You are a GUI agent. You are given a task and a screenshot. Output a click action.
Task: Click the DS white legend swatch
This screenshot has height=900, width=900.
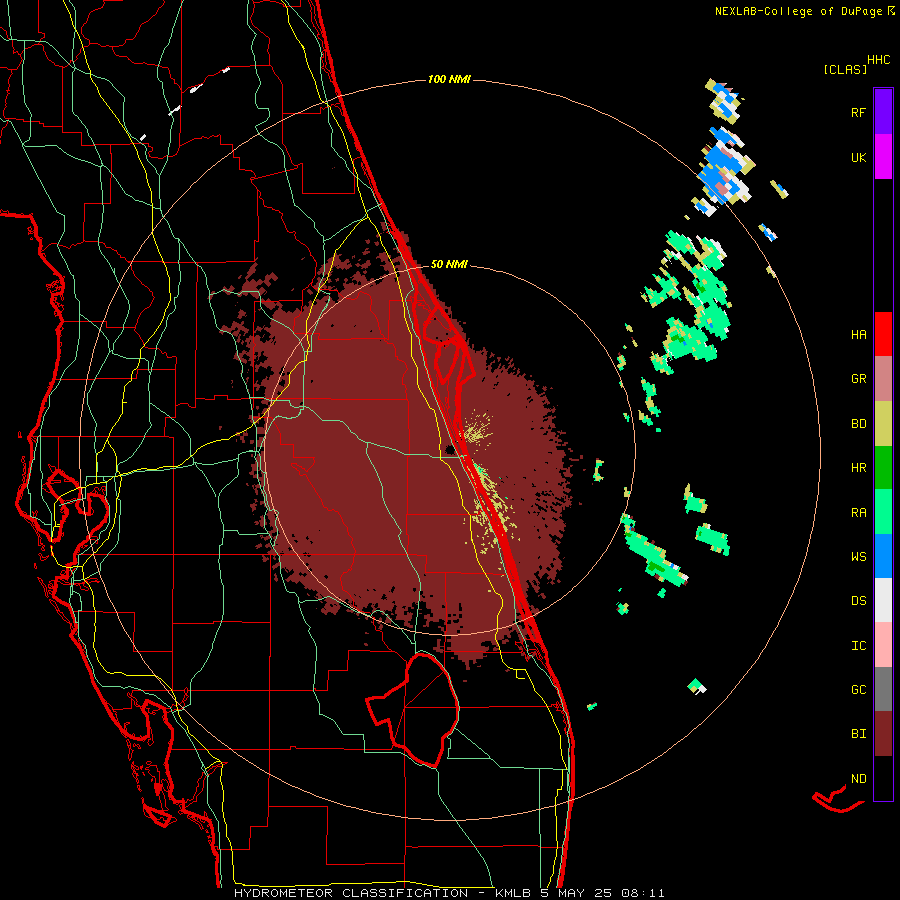[883, 600]
